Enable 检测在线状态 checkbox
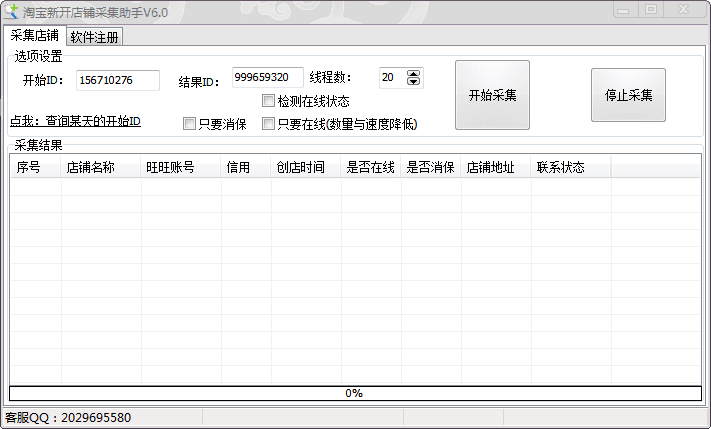711x429 pixels. tap(268, 101)
